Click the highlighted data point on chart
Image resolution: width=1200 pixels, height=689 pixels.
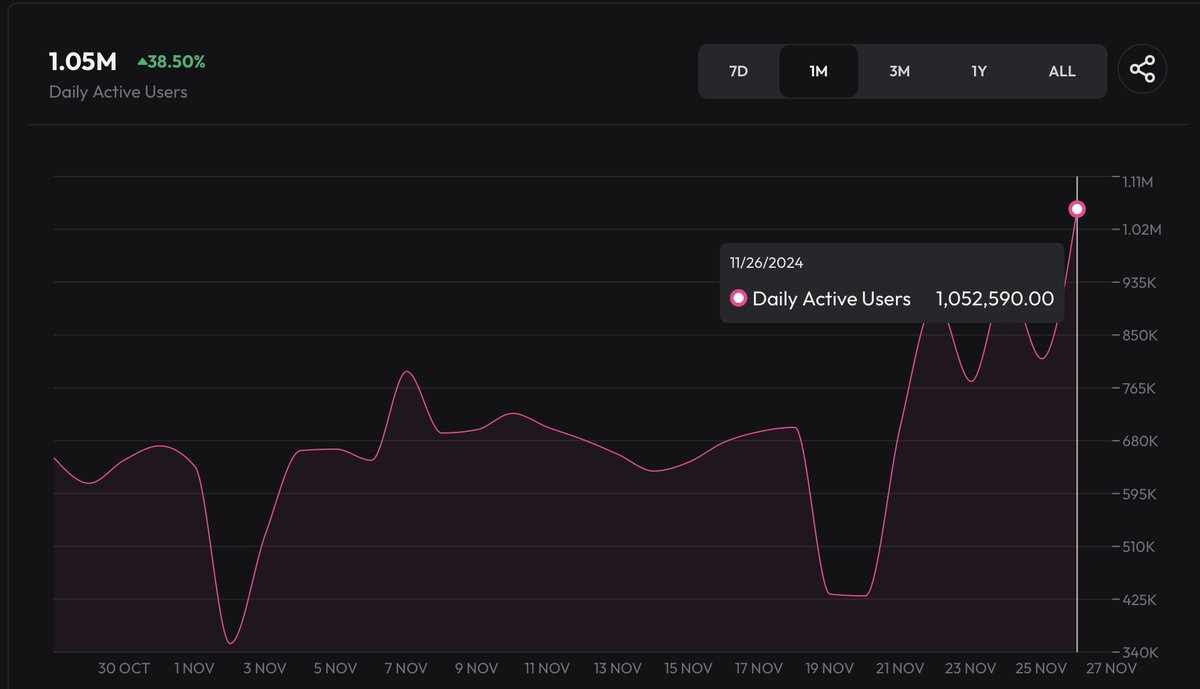pyautogui.click(x=1077, y=209)
